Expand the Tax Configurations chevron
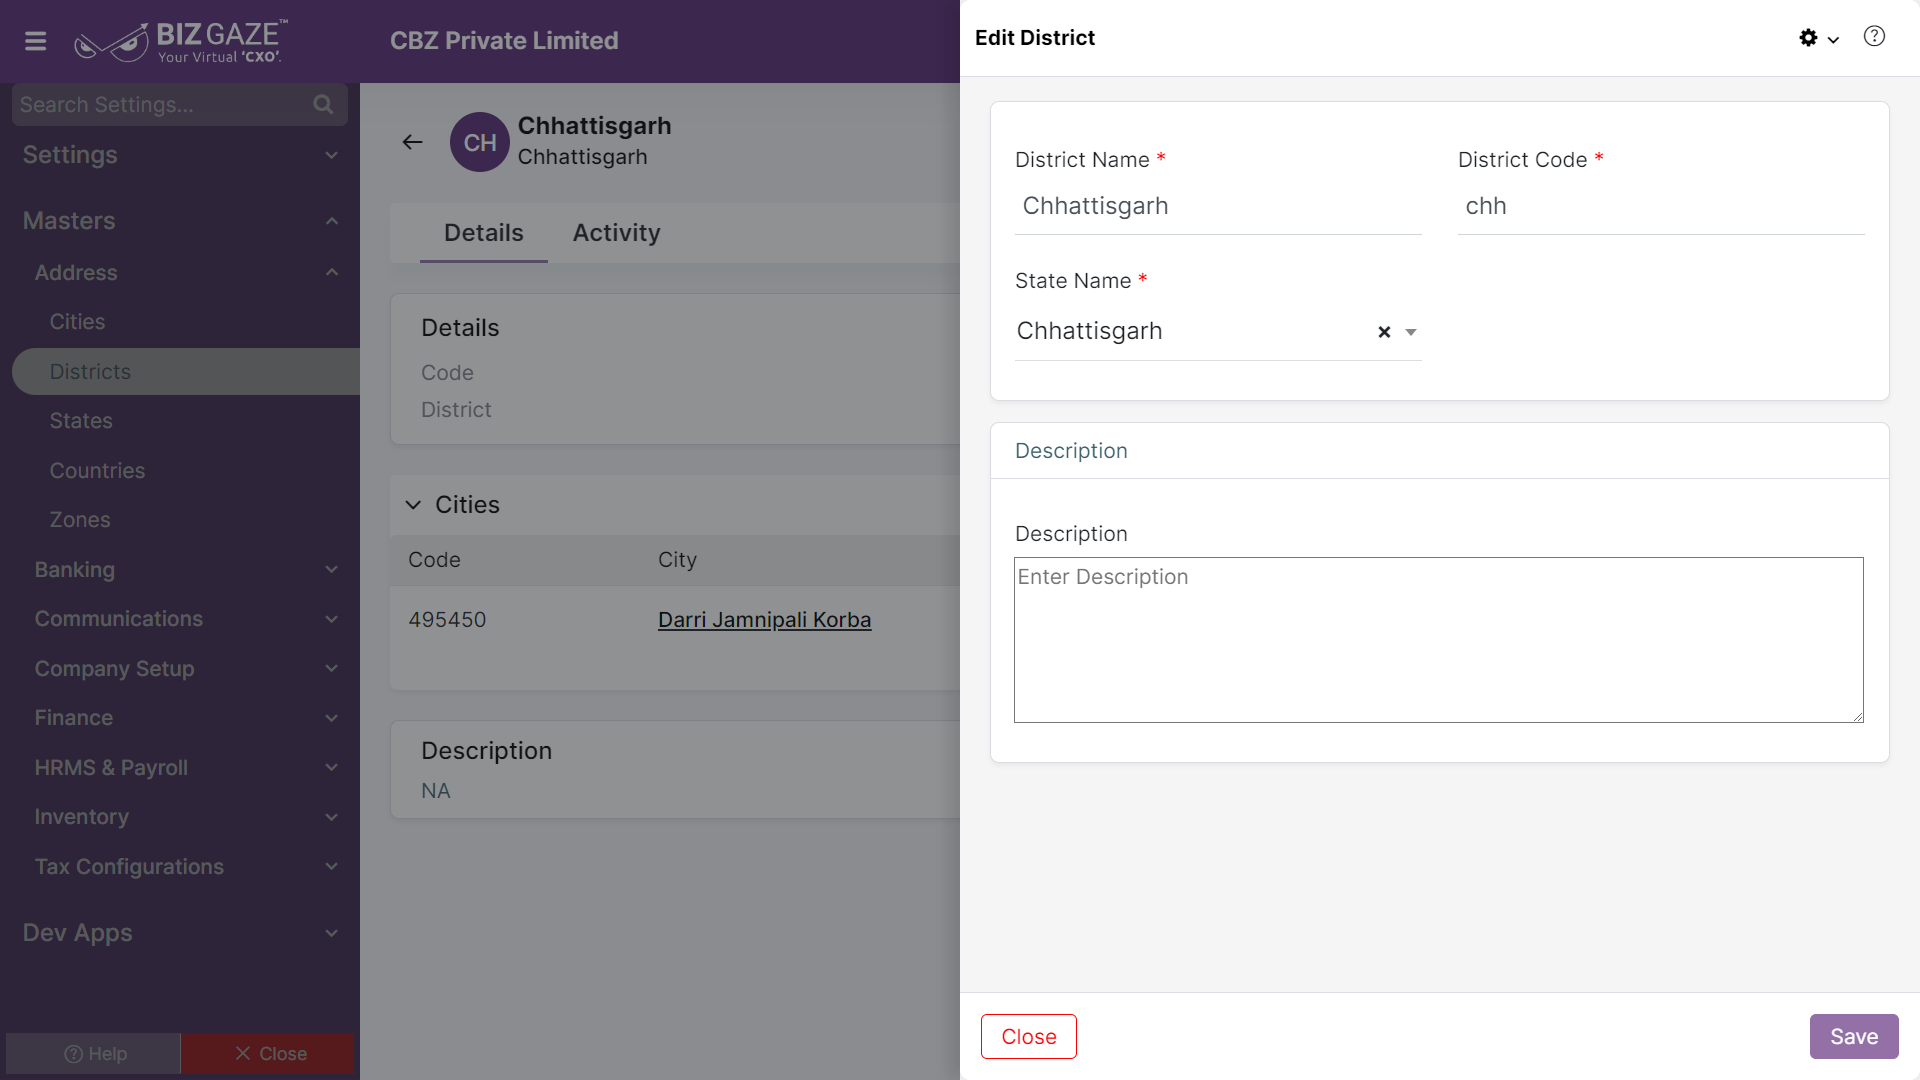Screen dimensions: 1920x1080 coord(332,867)
